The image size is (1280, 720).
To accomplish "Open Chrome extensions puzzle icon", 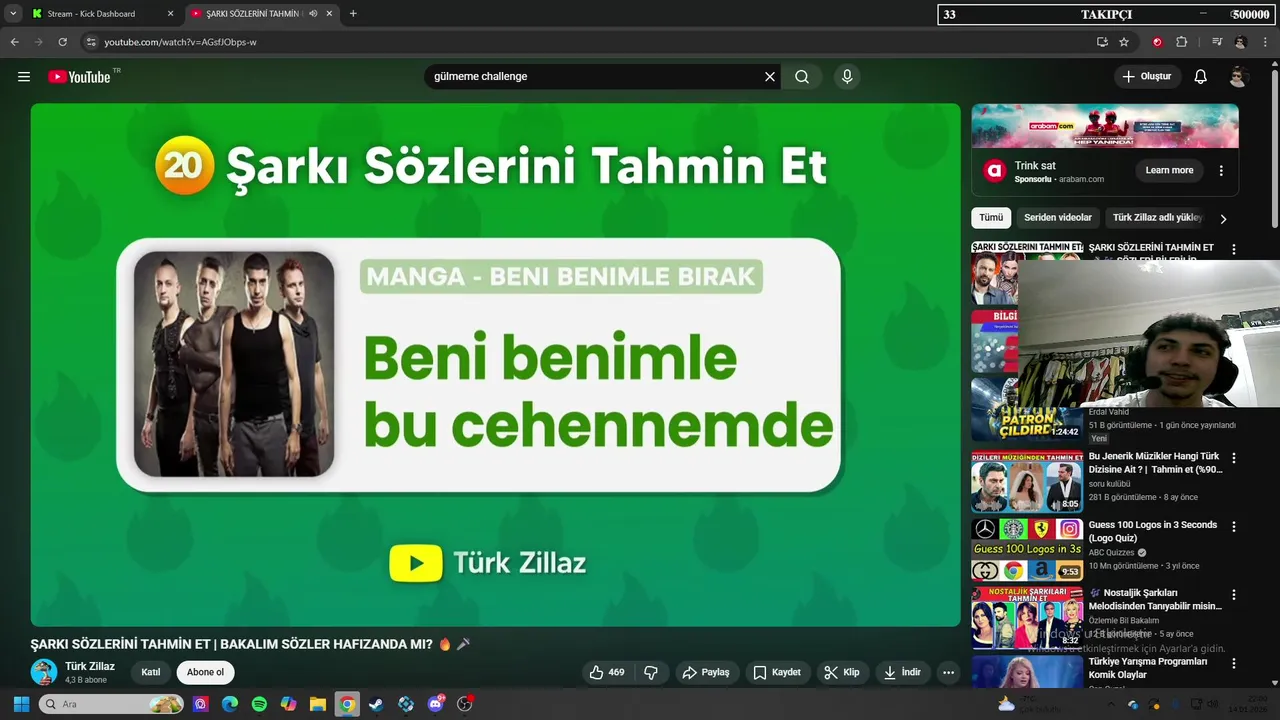I will pyautogui.click(x=1182, y=42).
